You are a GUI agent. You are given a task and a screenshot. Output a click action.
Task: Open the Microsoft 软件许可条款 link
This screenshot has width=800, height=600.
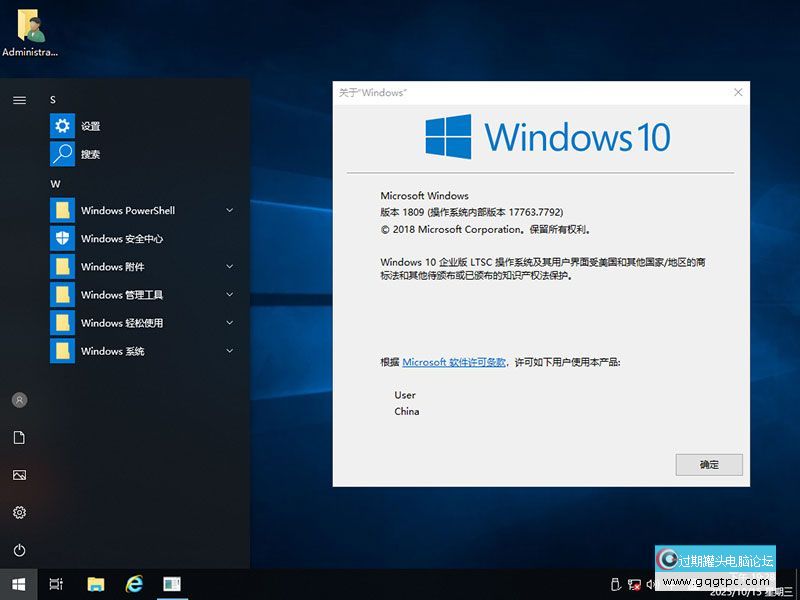tap(454, 362)
